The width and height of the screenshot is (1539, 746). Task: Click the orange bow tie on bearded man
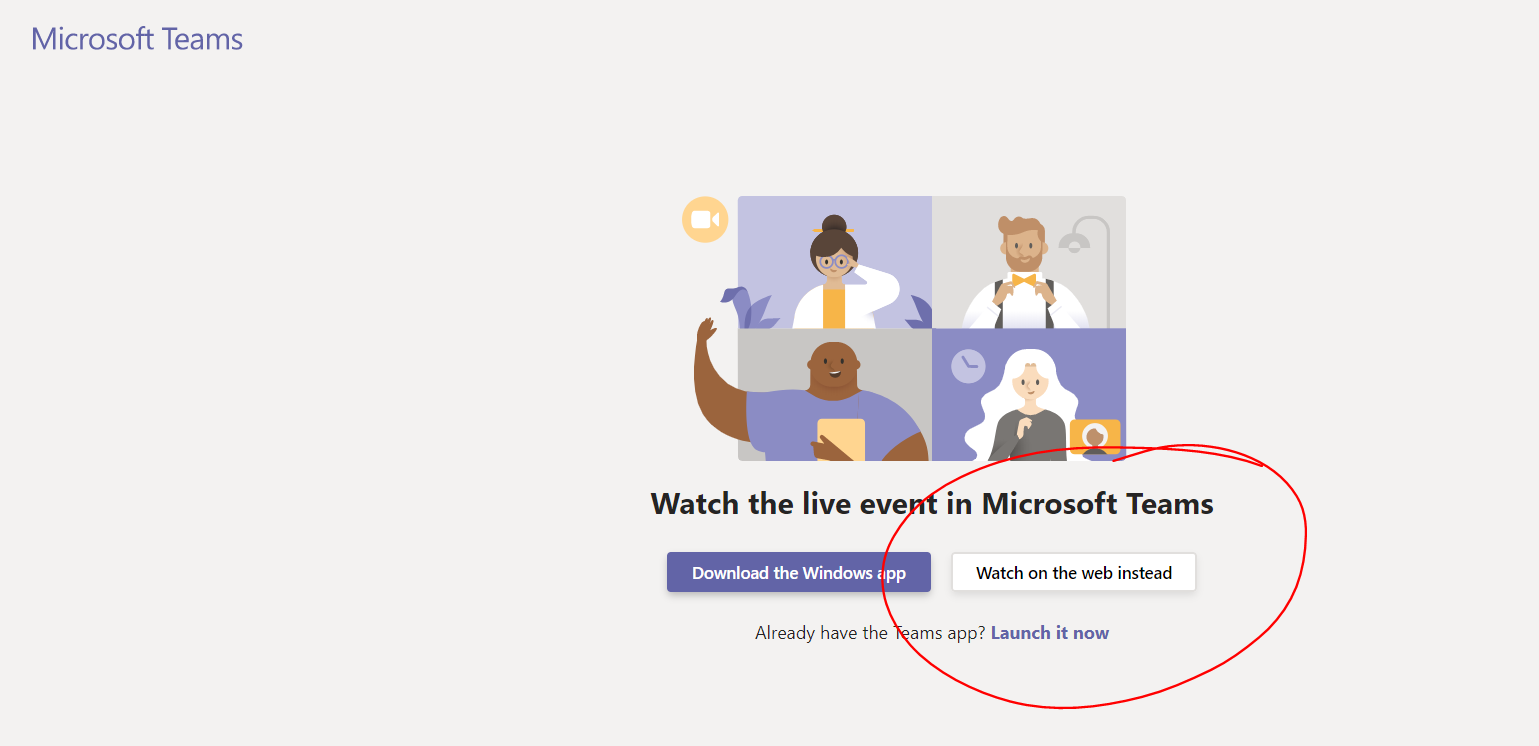point(1023,280)
